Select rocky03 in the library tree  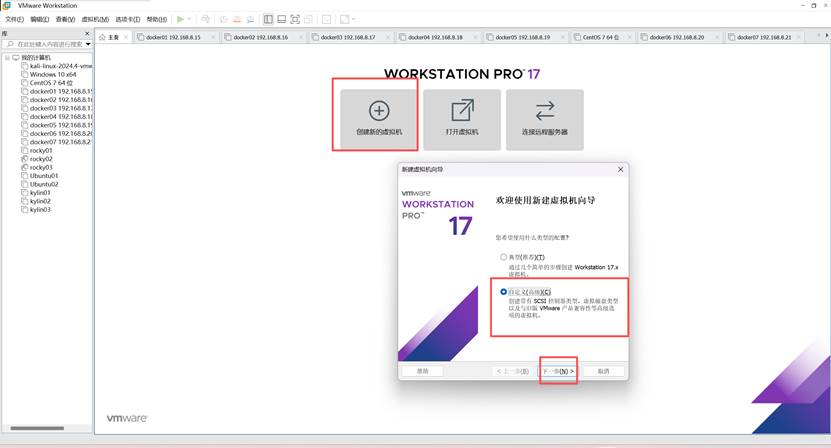click(x=37, y=168)
